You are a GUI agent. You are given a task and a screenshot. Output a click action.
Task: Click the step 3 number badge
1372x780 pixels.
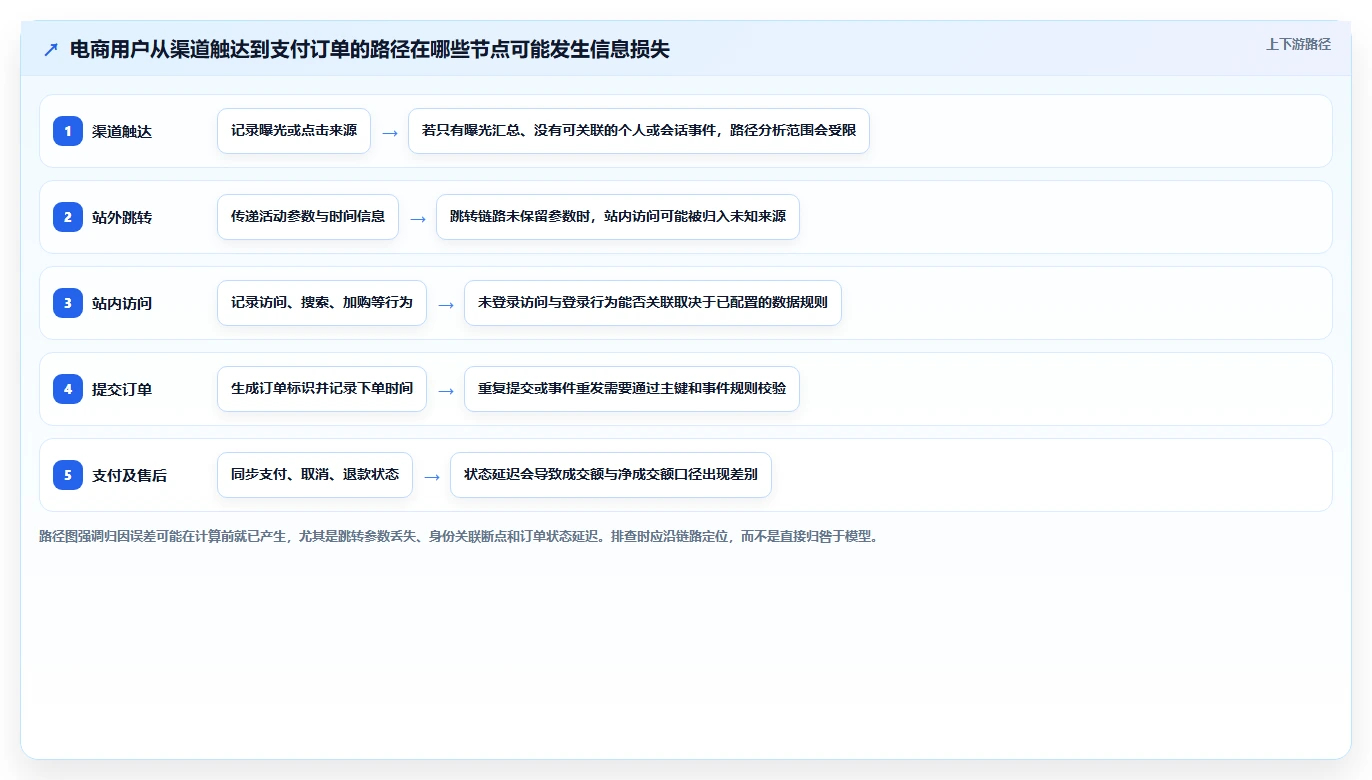coord(68,303)
